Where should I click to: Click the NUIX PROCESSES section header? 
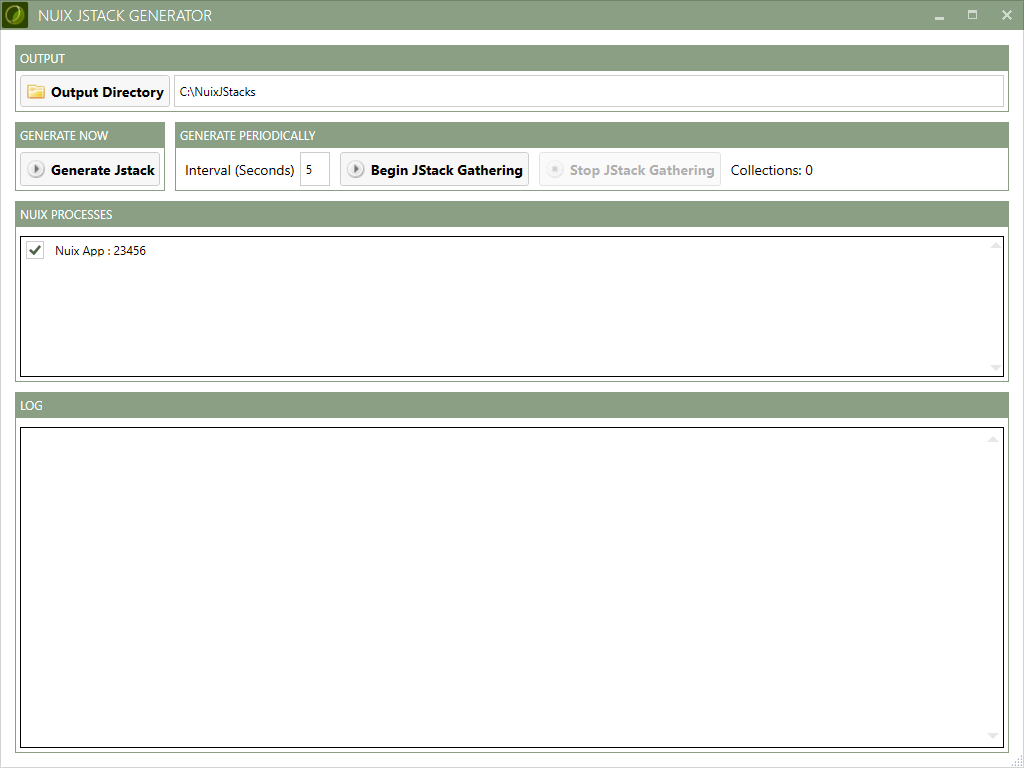click(x=512, y=214)
